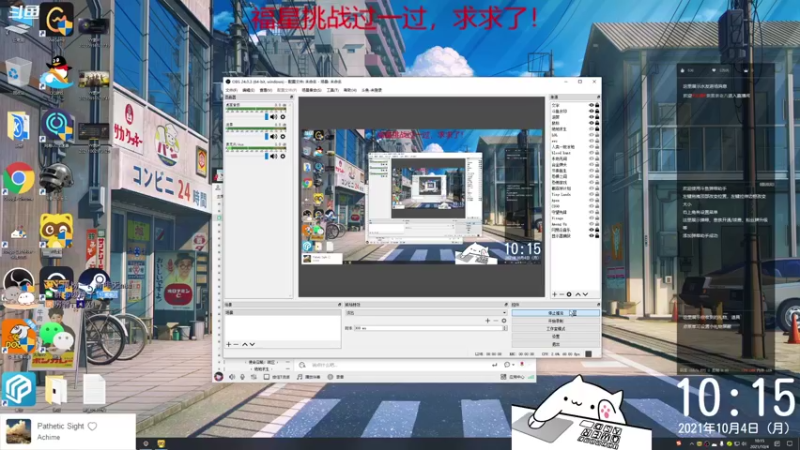800x450 pixels.
Task: Mute the middle mixer channel speaker icon
Action: pos(274,137)
